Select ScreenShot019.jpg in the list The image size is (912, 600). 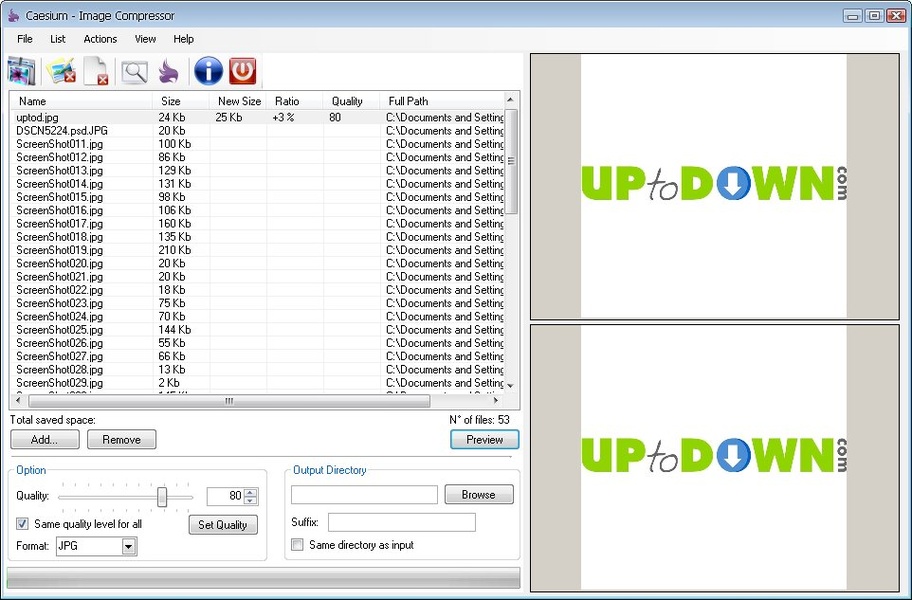coord(258,250)
